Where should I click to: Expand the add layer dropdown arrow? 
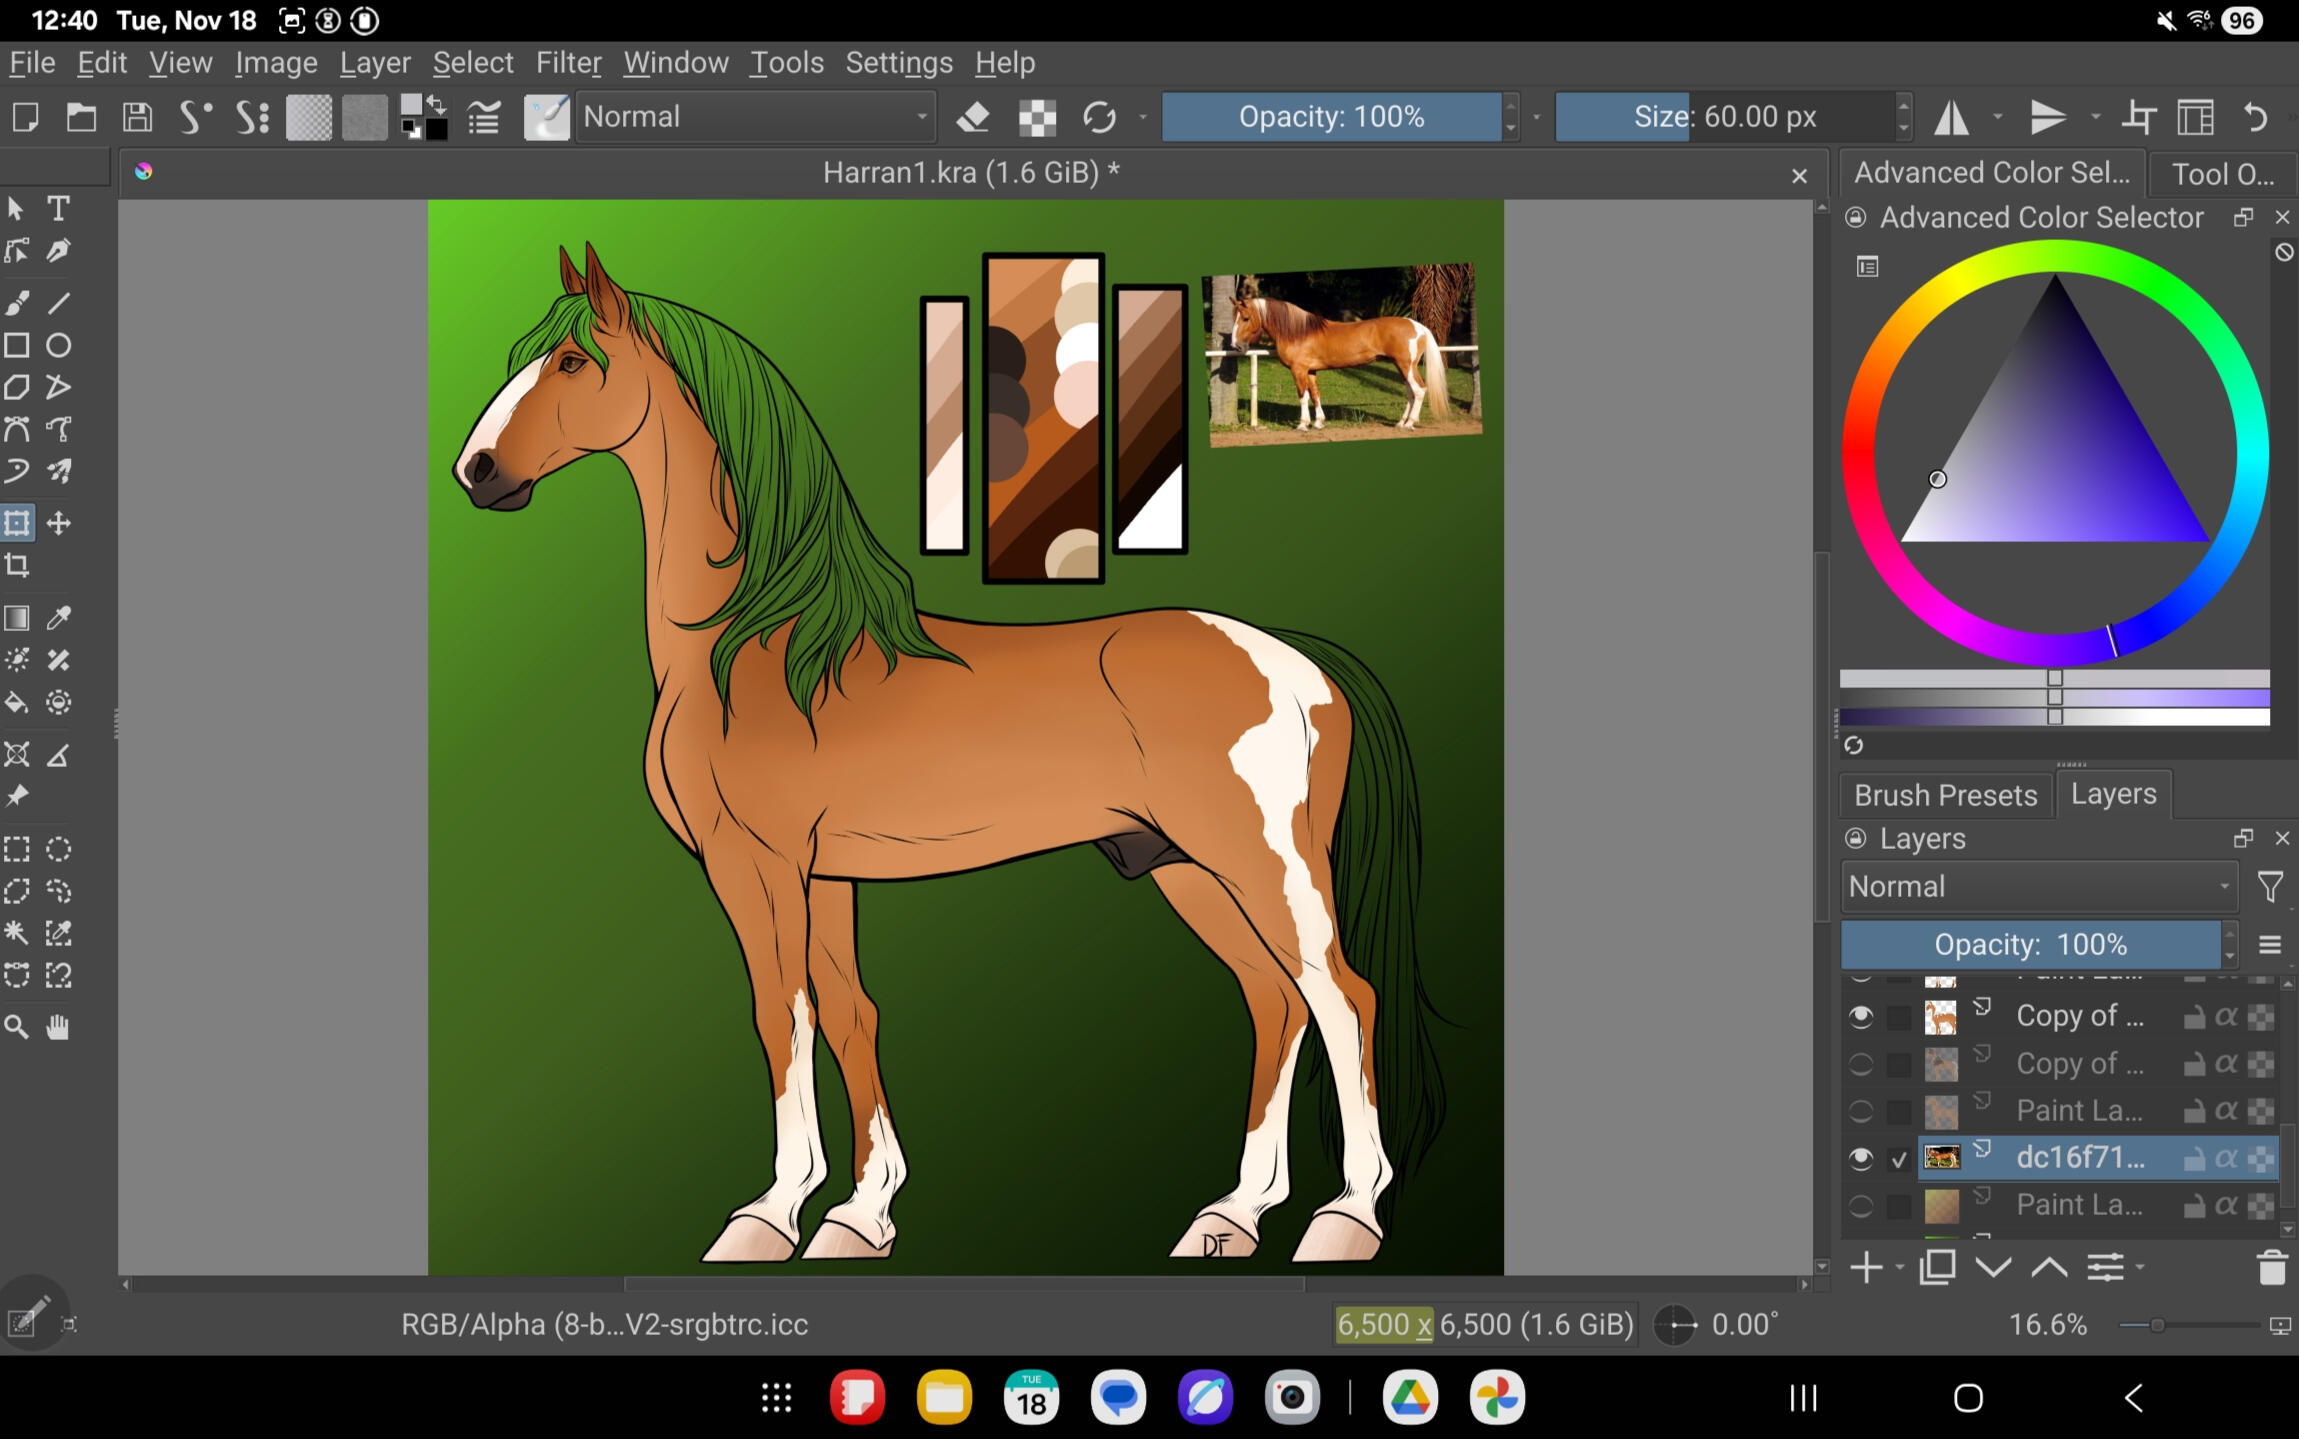click(1899, 1268)
